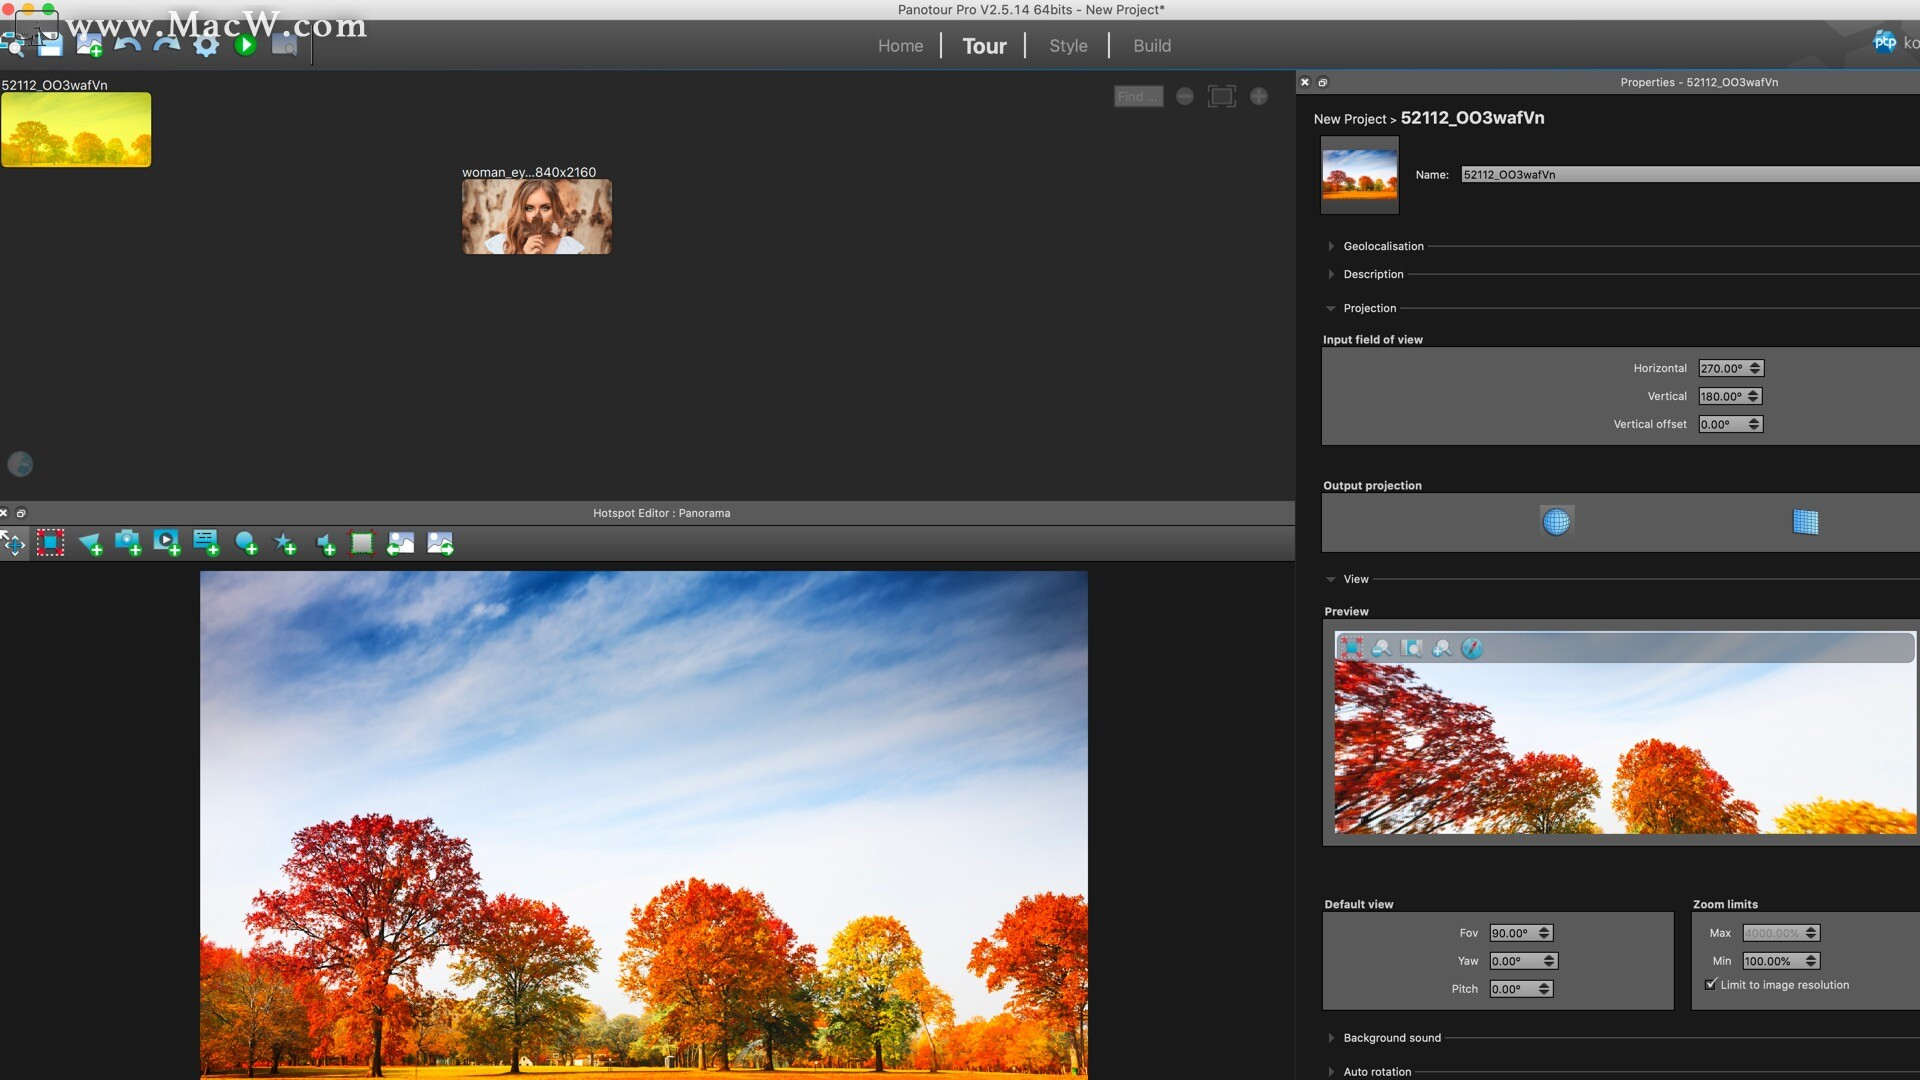This screenshot has width=1920, height=1080.
Task: Select the add video hotspot tool
Action: [x=166, y=543]
